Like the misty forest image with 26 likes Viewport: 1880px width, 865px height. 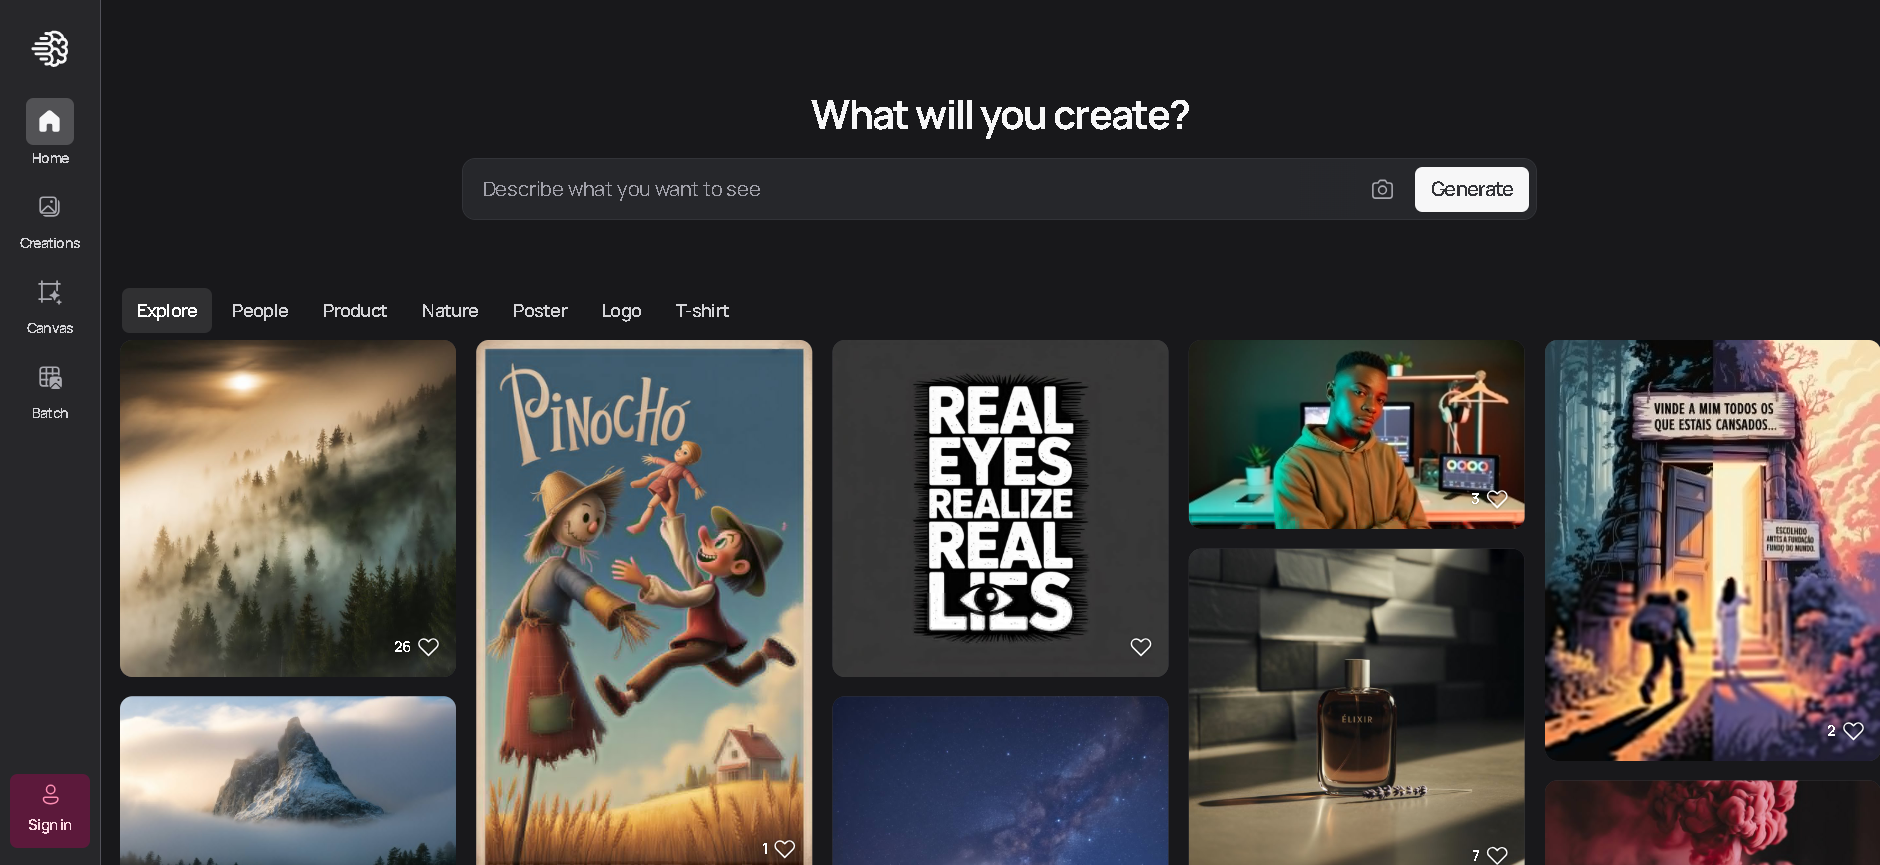(x=429, y=647)
